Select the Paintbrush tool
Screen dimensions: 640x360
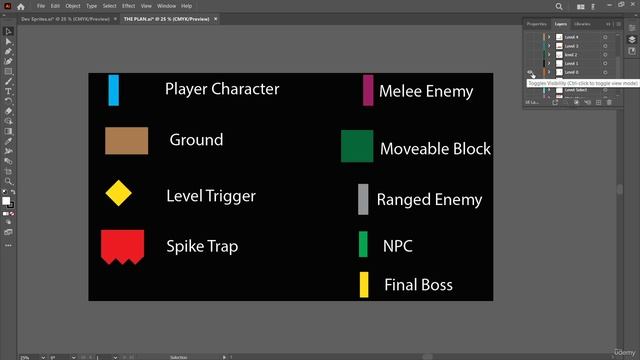pyautogui.click(x=8, y=81)
